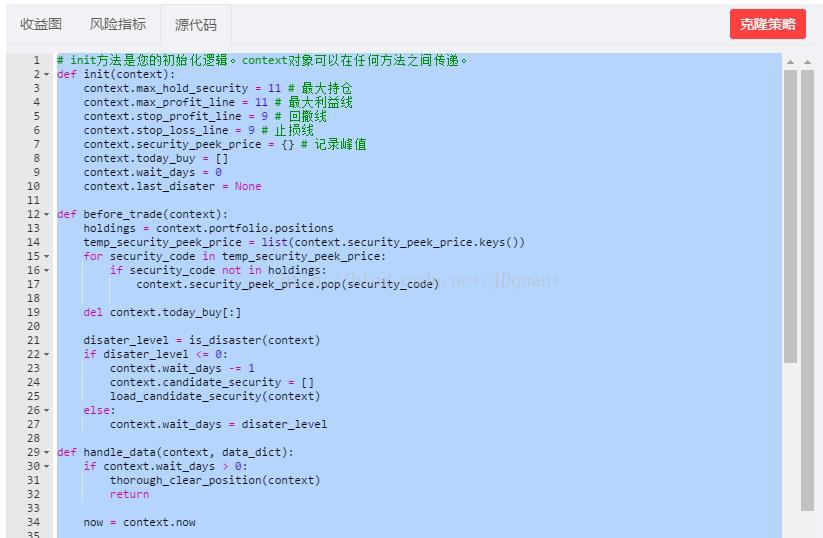This screenshot has height=538, width=823.
Task: Click 'context.candidate_security' on line 24
Action: pos(196,382)
